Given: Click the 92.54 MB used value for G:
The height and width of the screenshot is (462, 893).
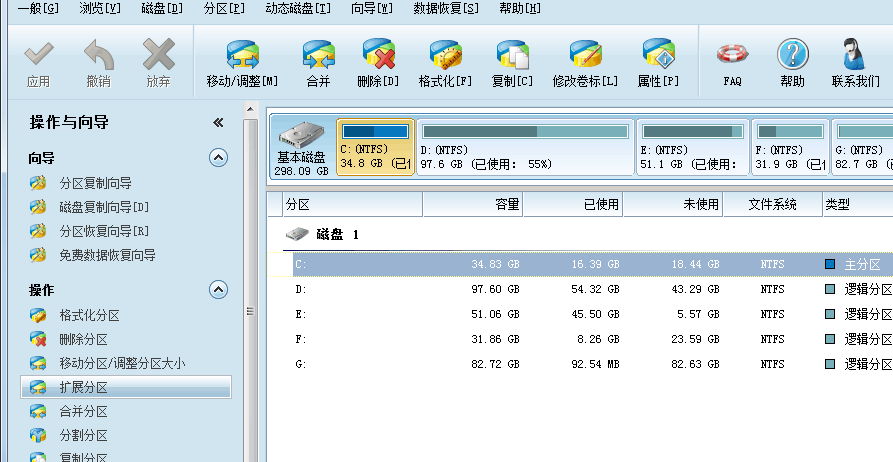Looking at the screenshot, I should point(595,364).
